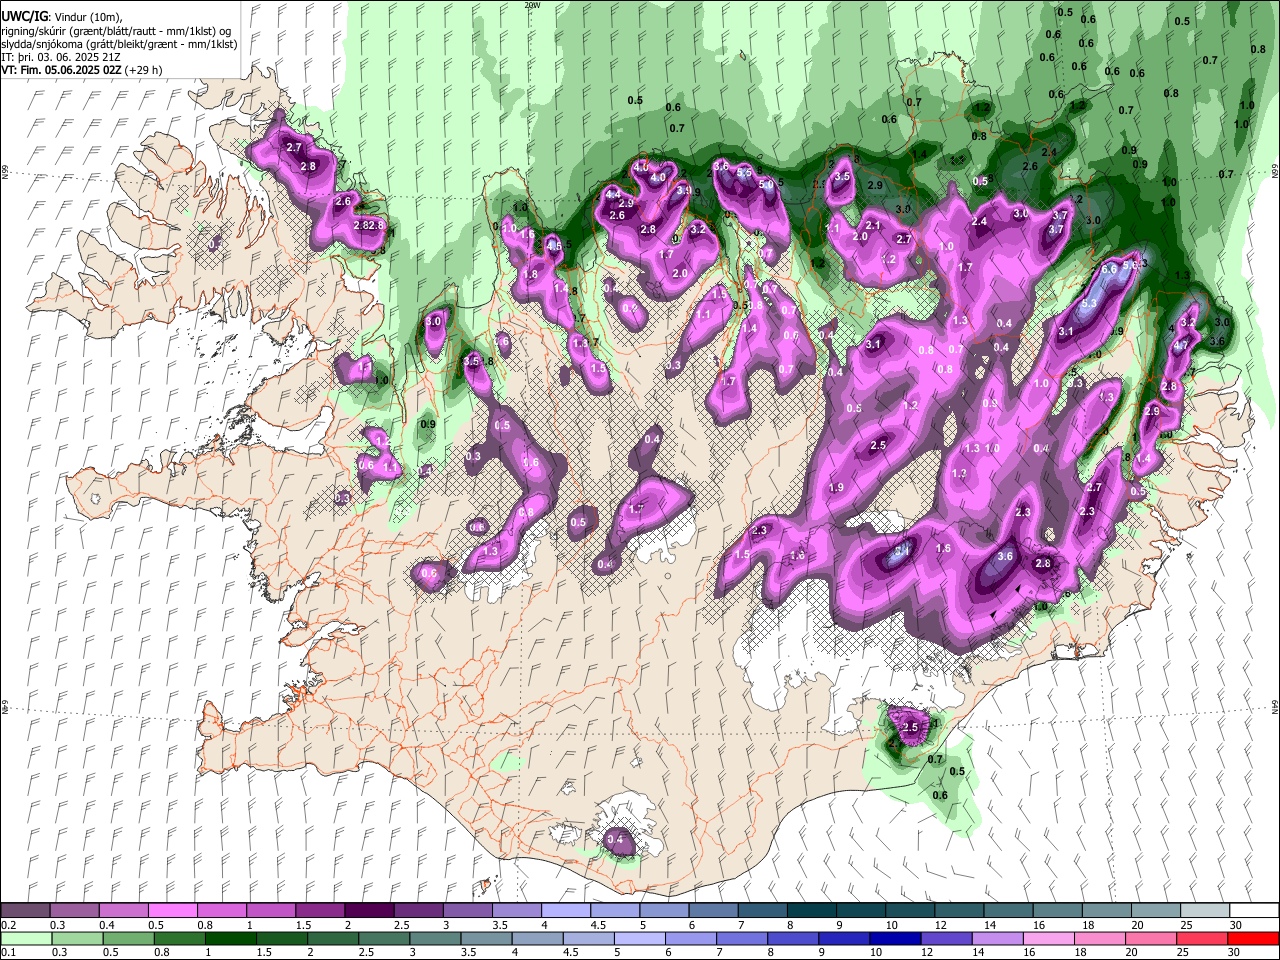
Task: Click the pale green 0.1 swatch in bottom legend row
Action: [x=26, y=939]
